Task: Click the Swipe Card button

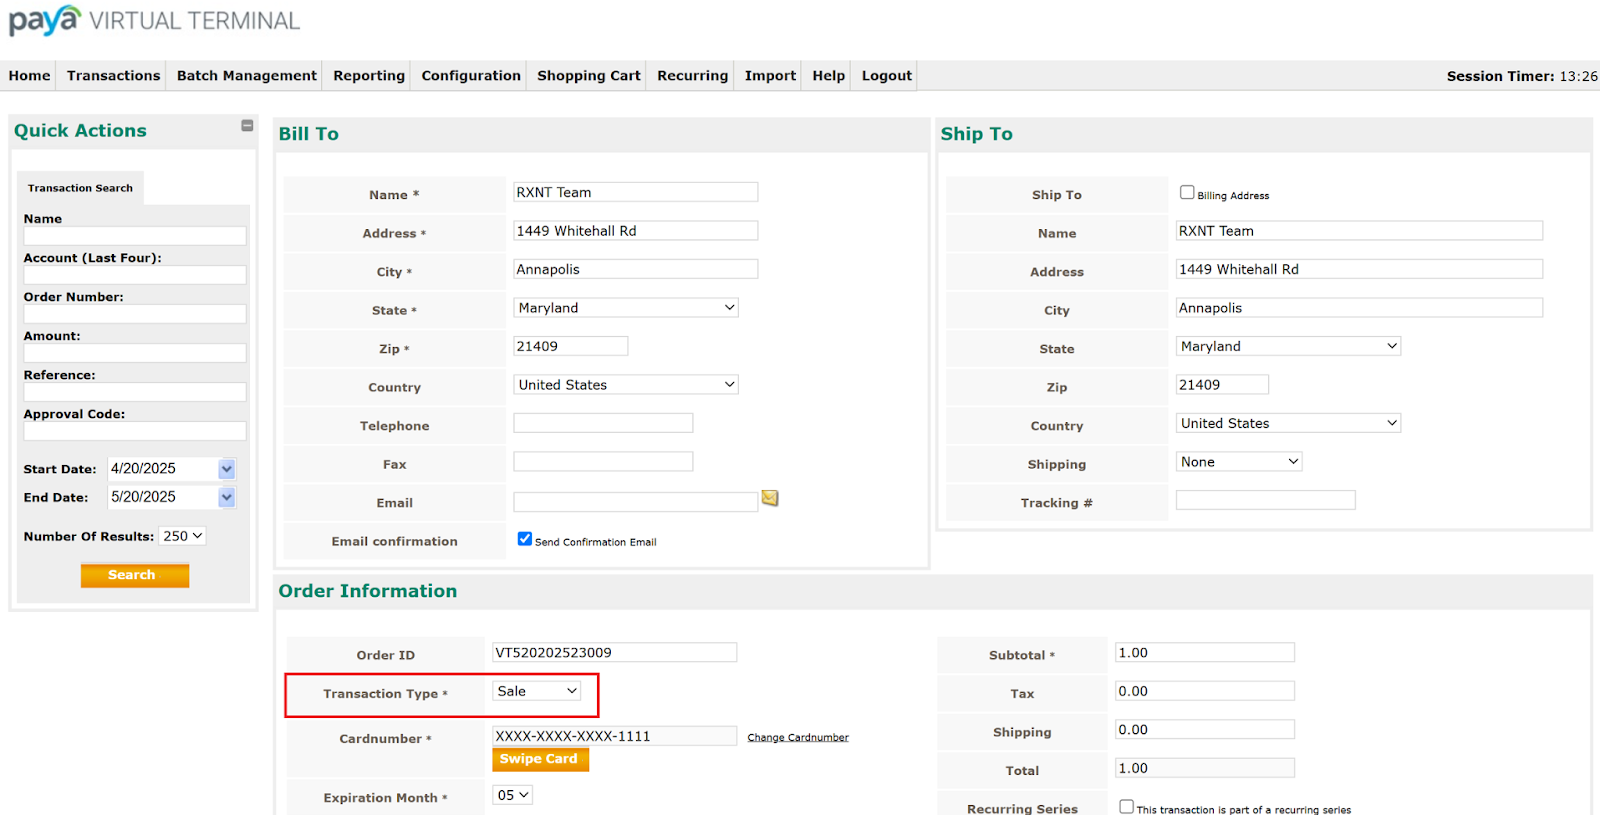Action: (539, 759)
